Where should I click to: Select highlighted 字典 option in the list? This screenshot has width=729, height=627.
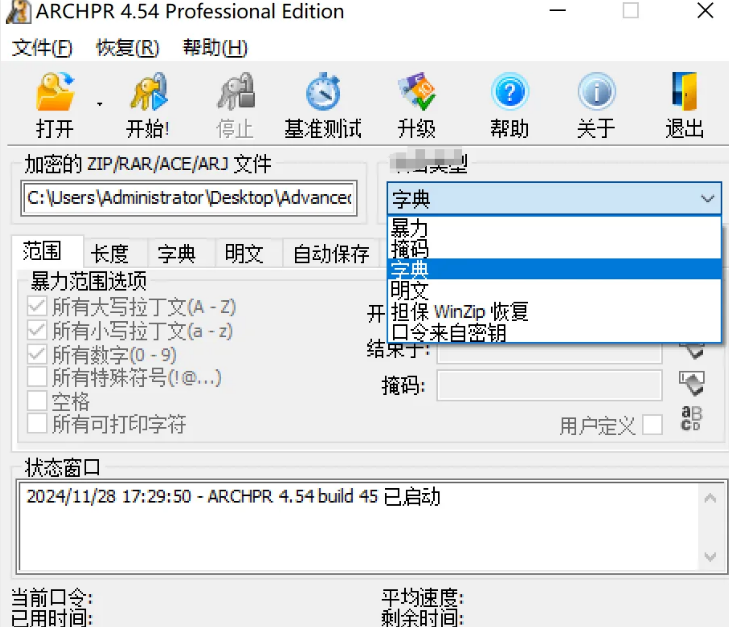[554, 269]
